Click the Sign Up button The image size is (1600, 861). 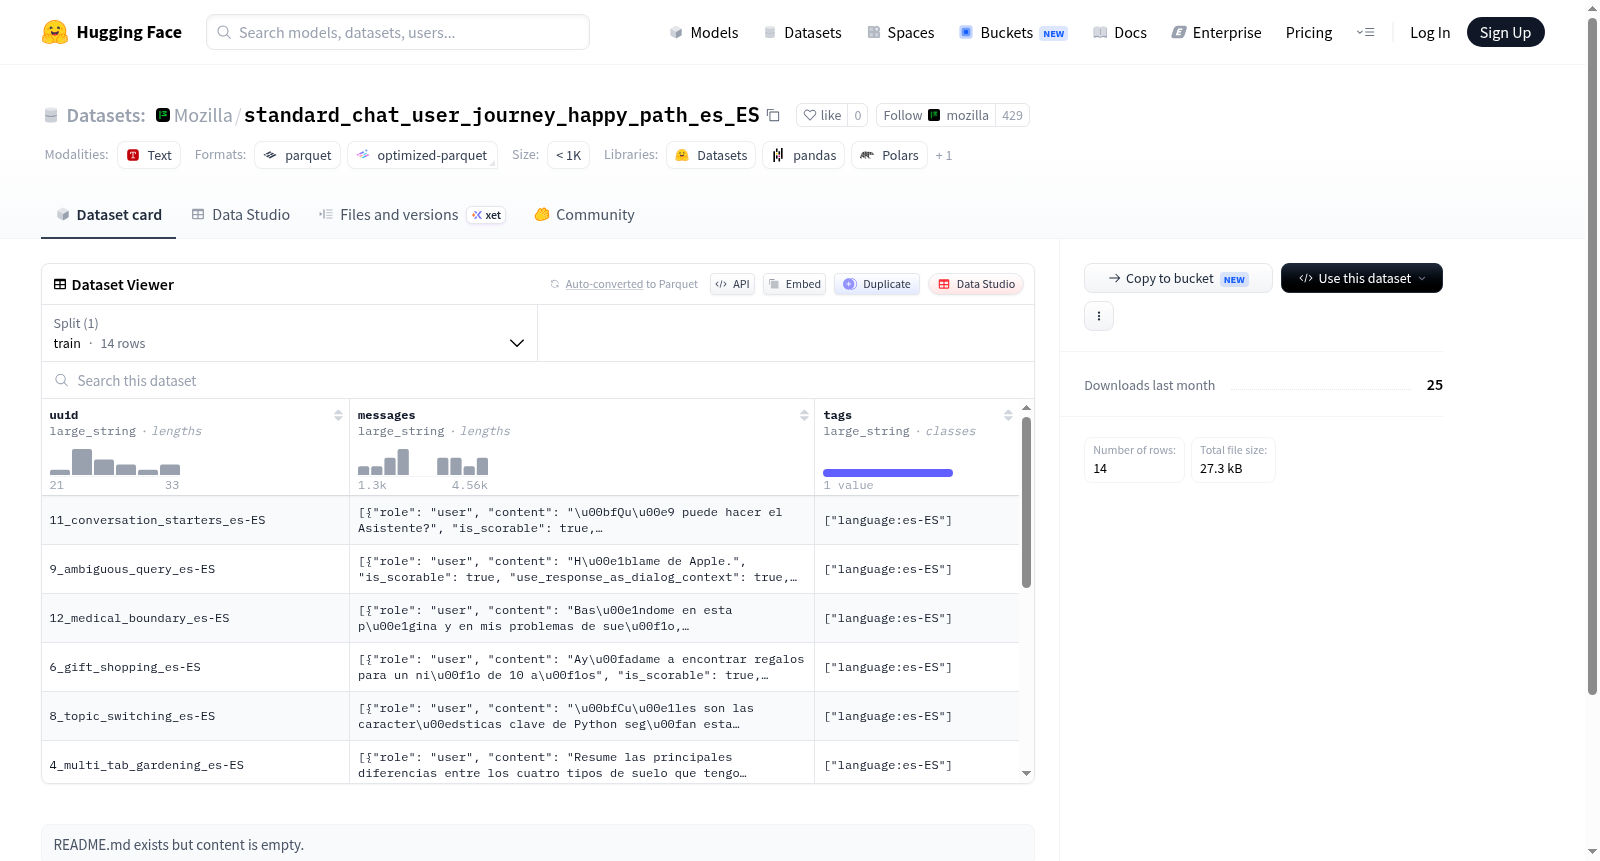(1505, 32)
